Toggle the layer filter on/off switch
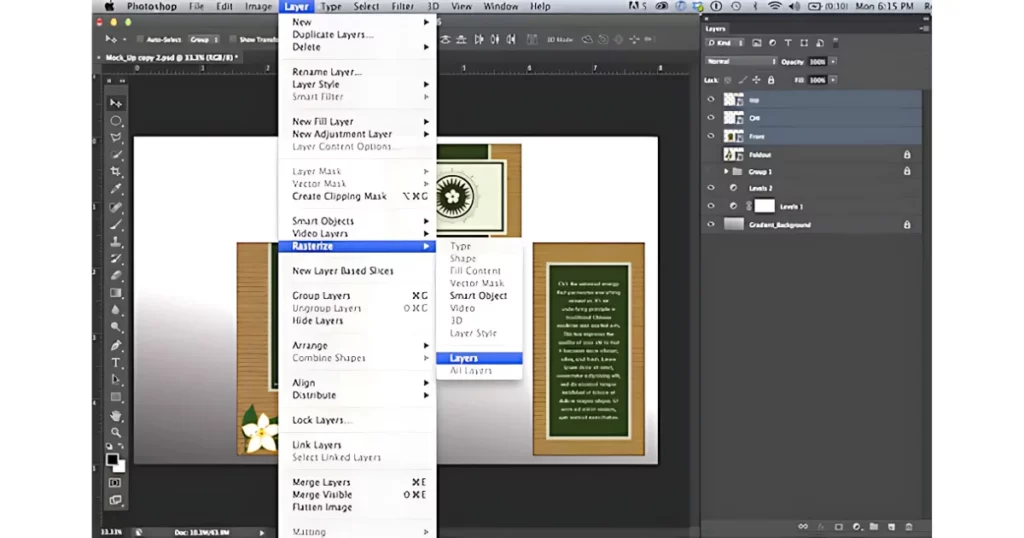The image size is (1024, 538). pos(835,43)
